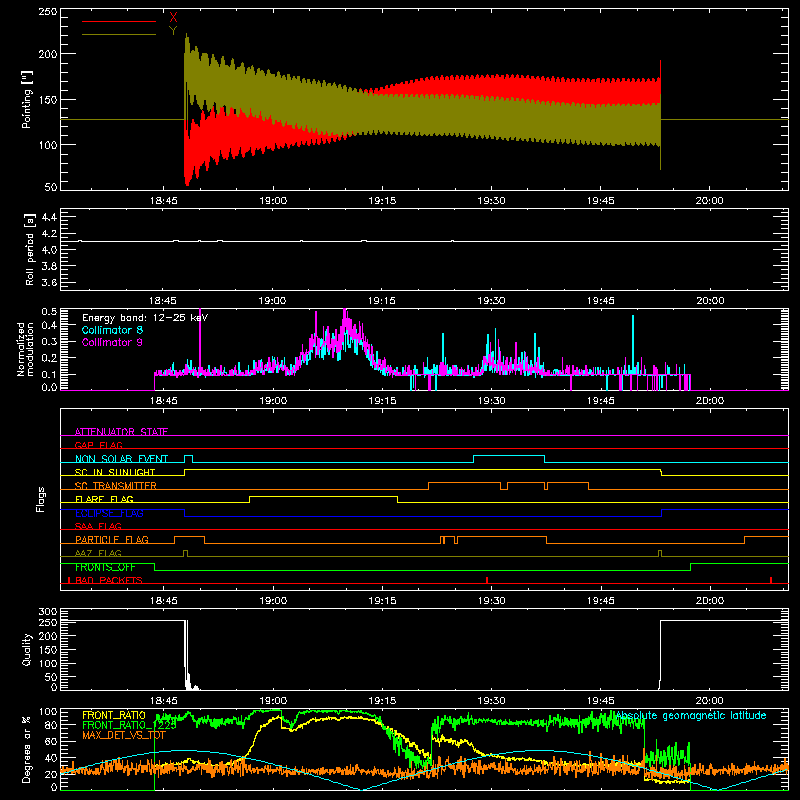Click the 19:00 label under the Quality plot
The height and width of the screenshot is (800, 800).
click(273, 701)
